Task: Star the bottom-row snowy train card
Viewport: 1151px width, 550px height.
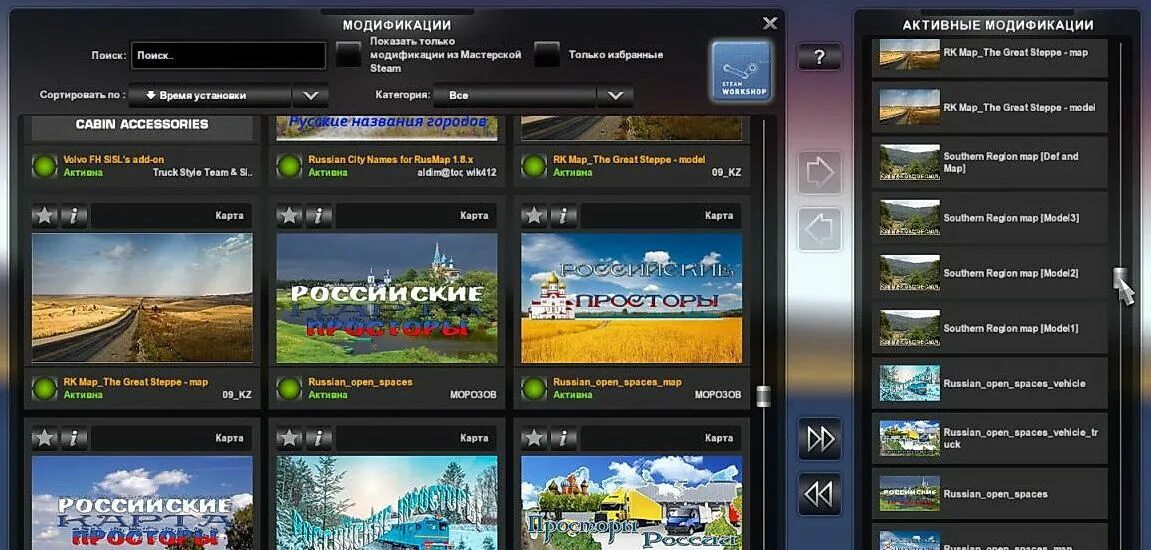Action: coord(289,438)
